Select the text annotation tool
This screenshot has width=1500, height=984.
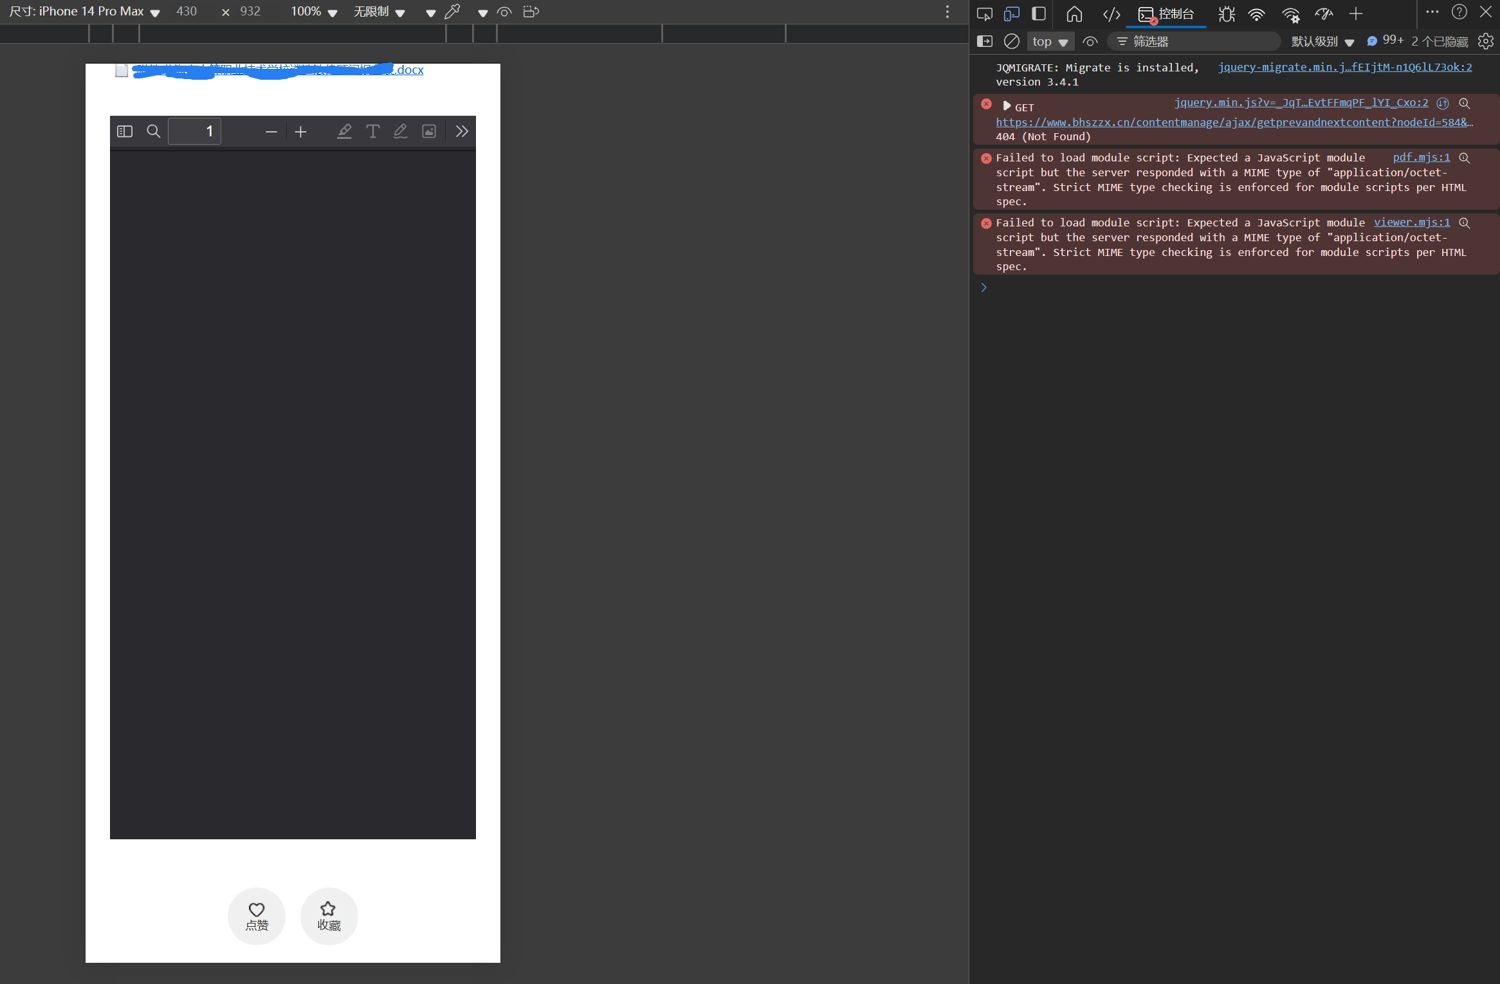pyautogui.click(x=372, y=131)
